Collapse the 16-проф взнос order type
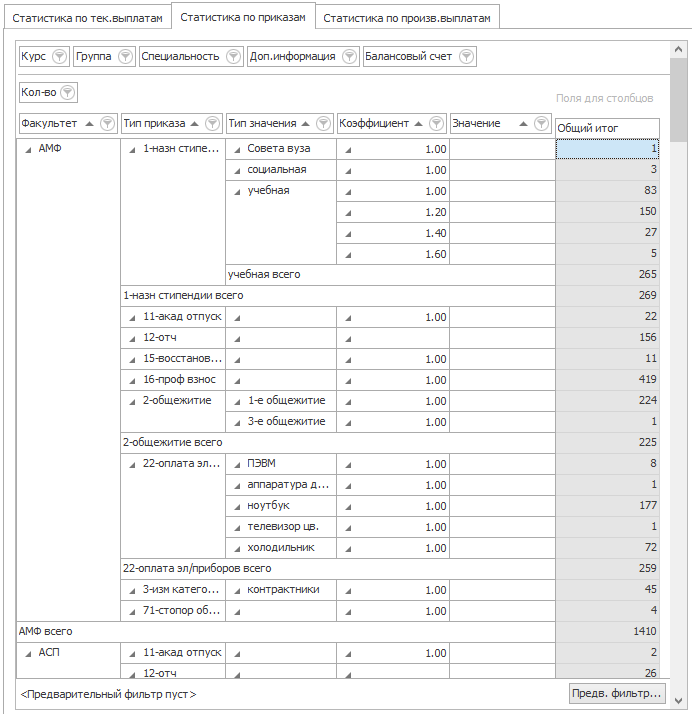The image size is (692, 714). point(132,381)
